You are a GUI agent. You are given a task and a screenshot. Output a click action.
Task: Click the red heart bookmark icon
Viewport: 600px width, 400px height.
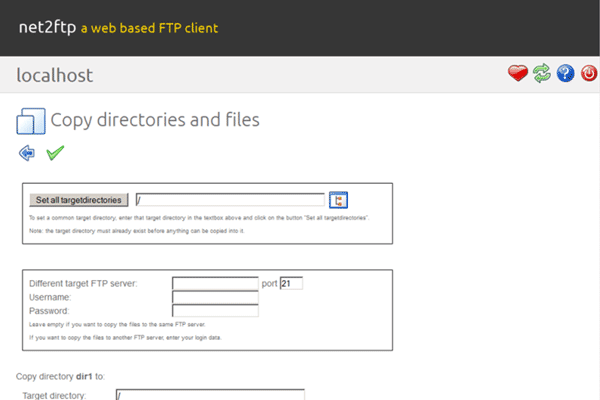coord(517,74)
